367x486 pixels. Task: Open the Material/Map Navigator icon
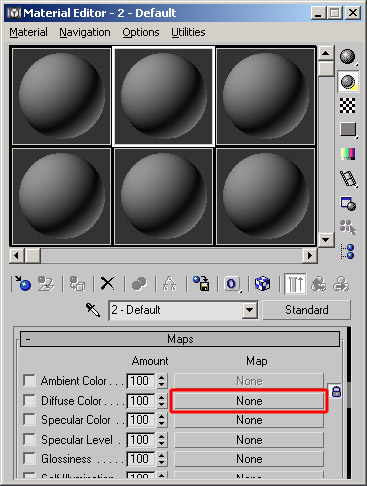coord(348,252)
